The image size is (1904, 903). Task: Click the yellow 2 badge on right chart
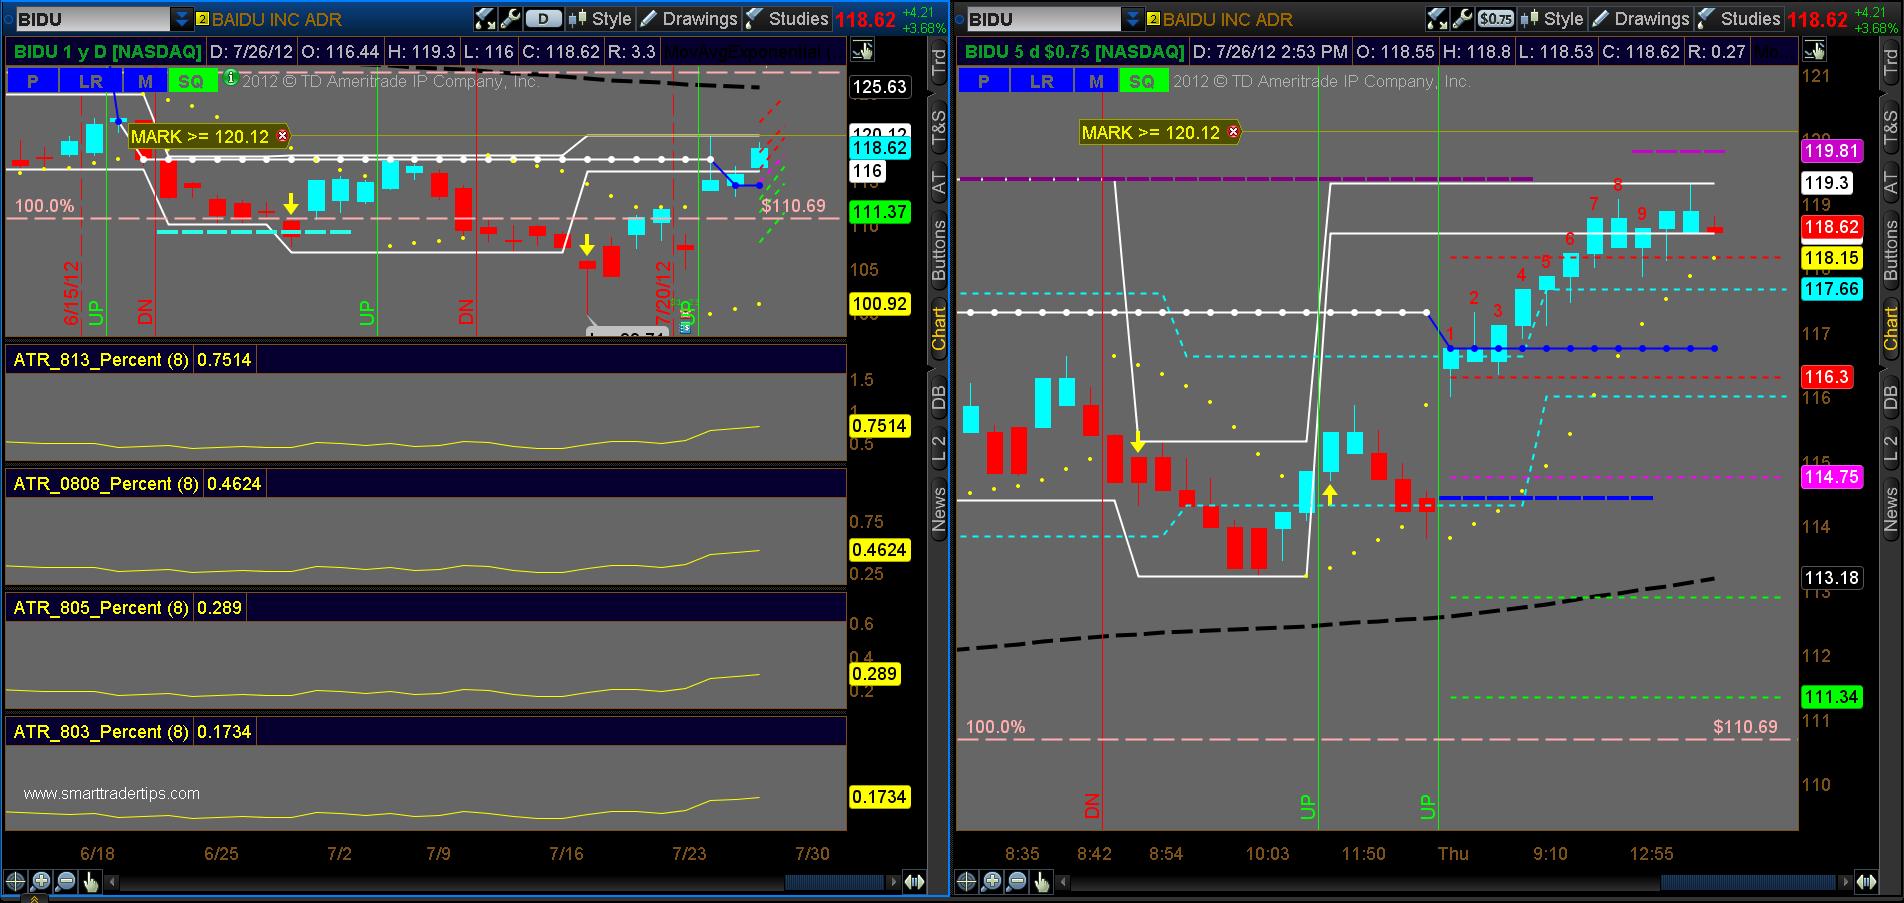[x=1154, y=19]
